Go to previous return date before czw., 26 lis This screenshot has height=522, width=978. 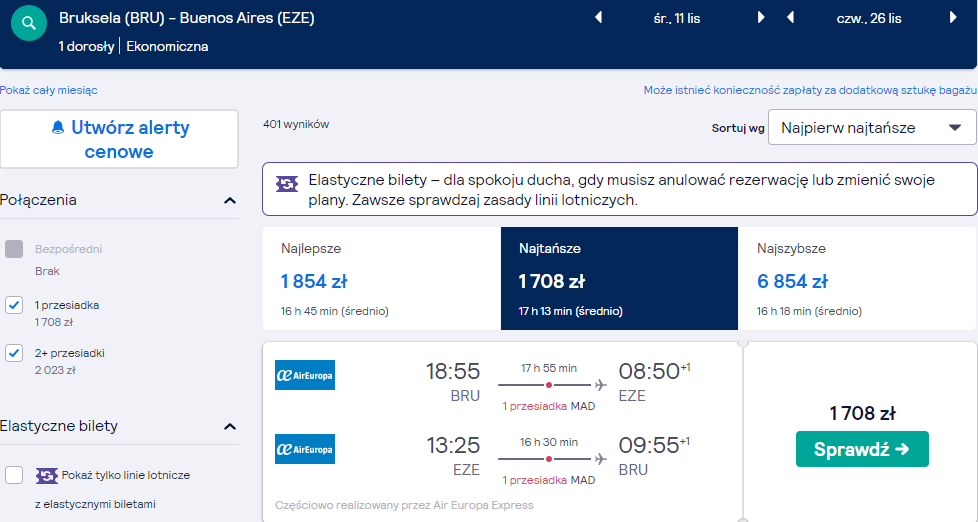(x=790, y=17)
